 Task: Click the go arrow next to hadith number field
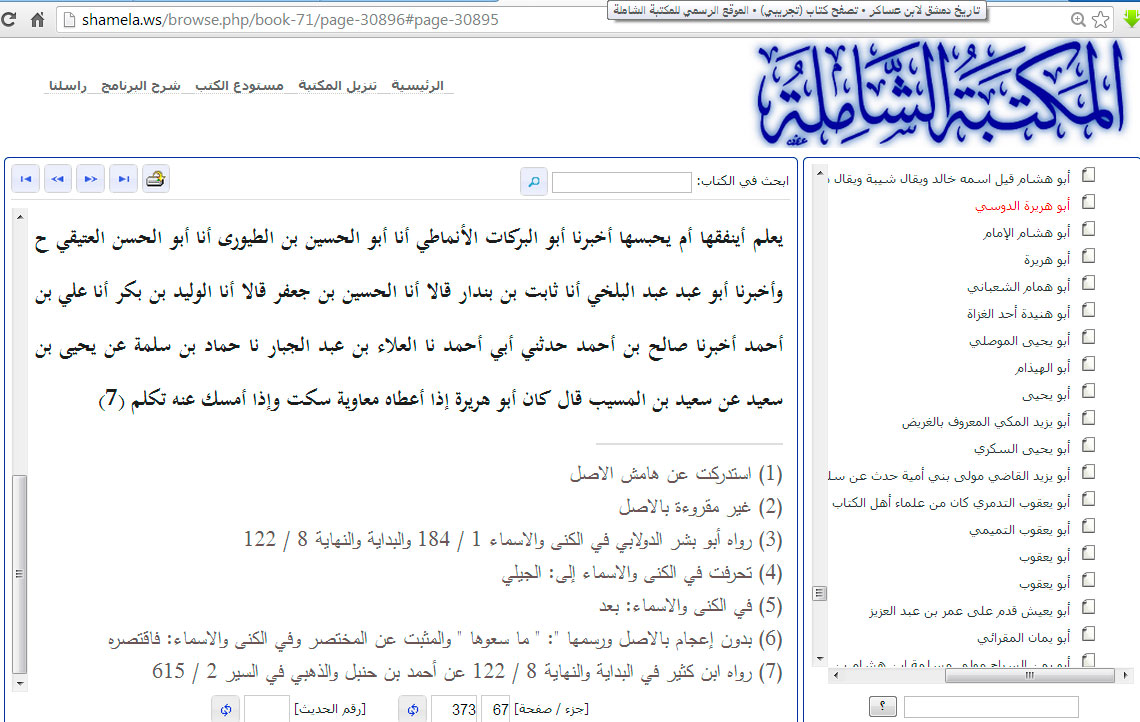tap(225, 709)
